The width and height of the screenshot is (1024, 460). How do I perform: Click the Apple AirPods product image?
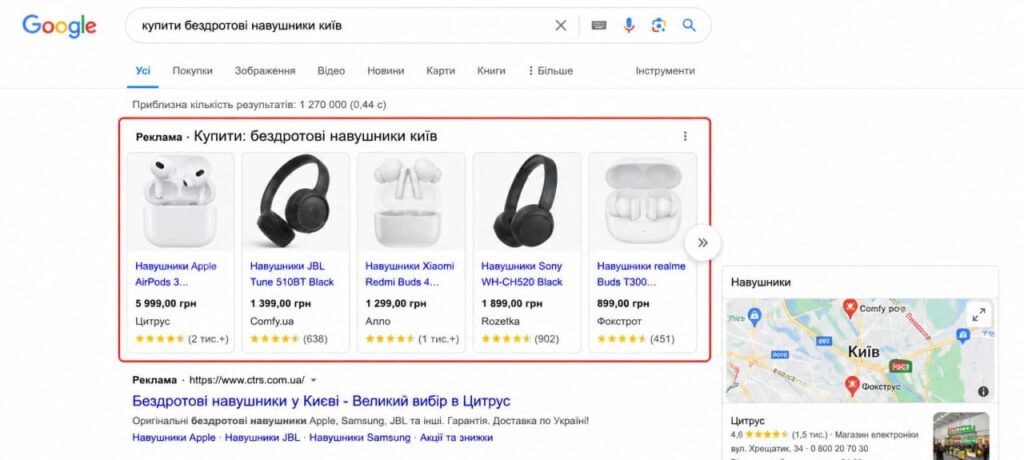180,203
